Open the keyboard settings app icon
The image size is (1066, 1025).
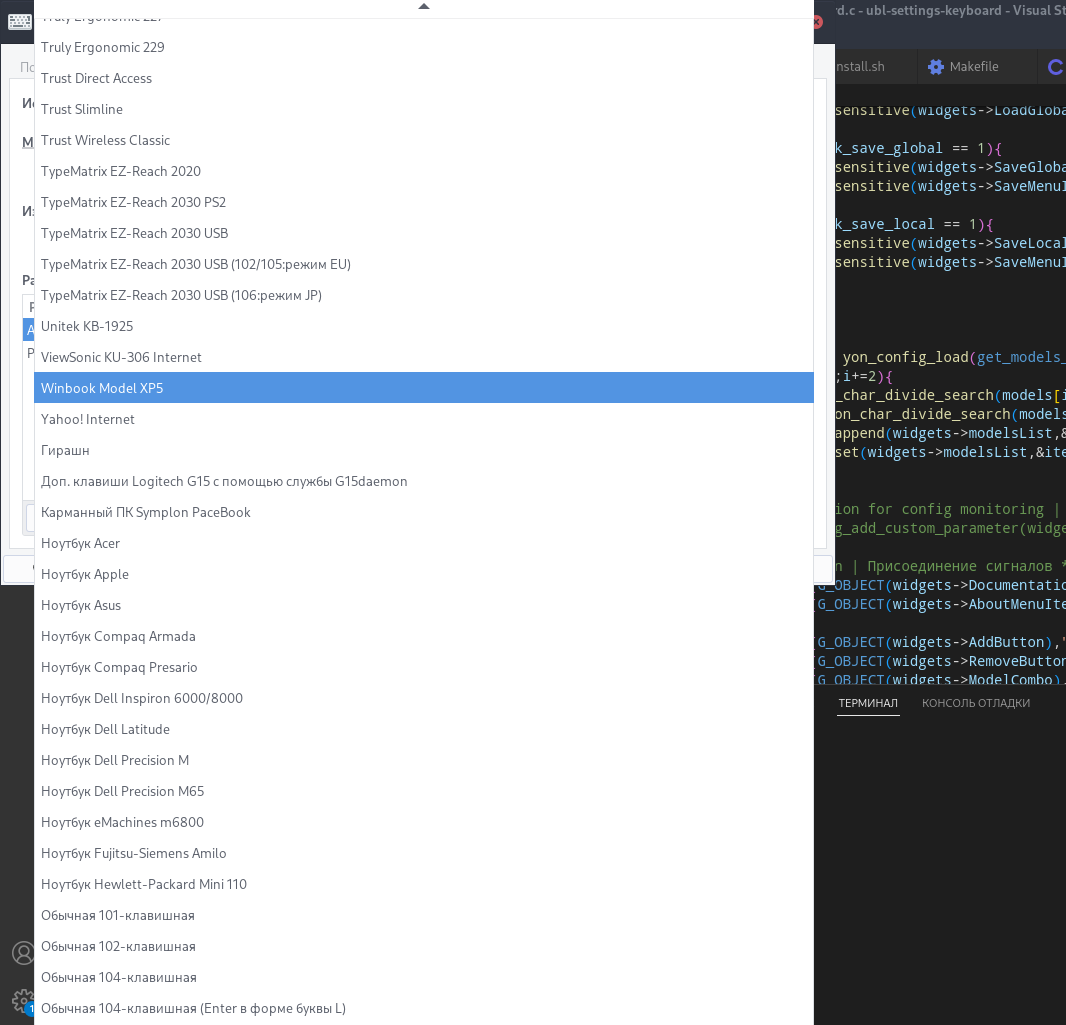[x=20, y=22]
